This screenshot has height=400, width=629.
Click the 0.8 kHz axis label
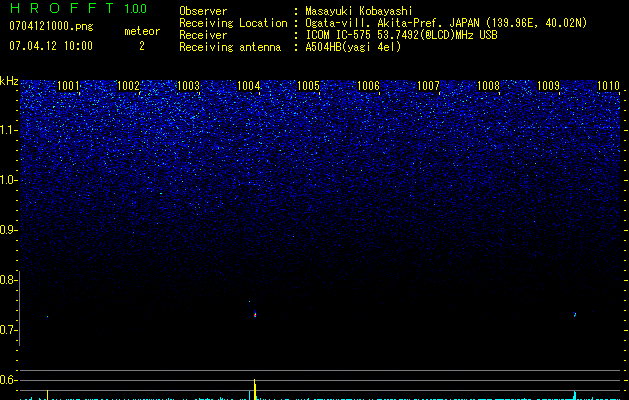coord(8,280)
